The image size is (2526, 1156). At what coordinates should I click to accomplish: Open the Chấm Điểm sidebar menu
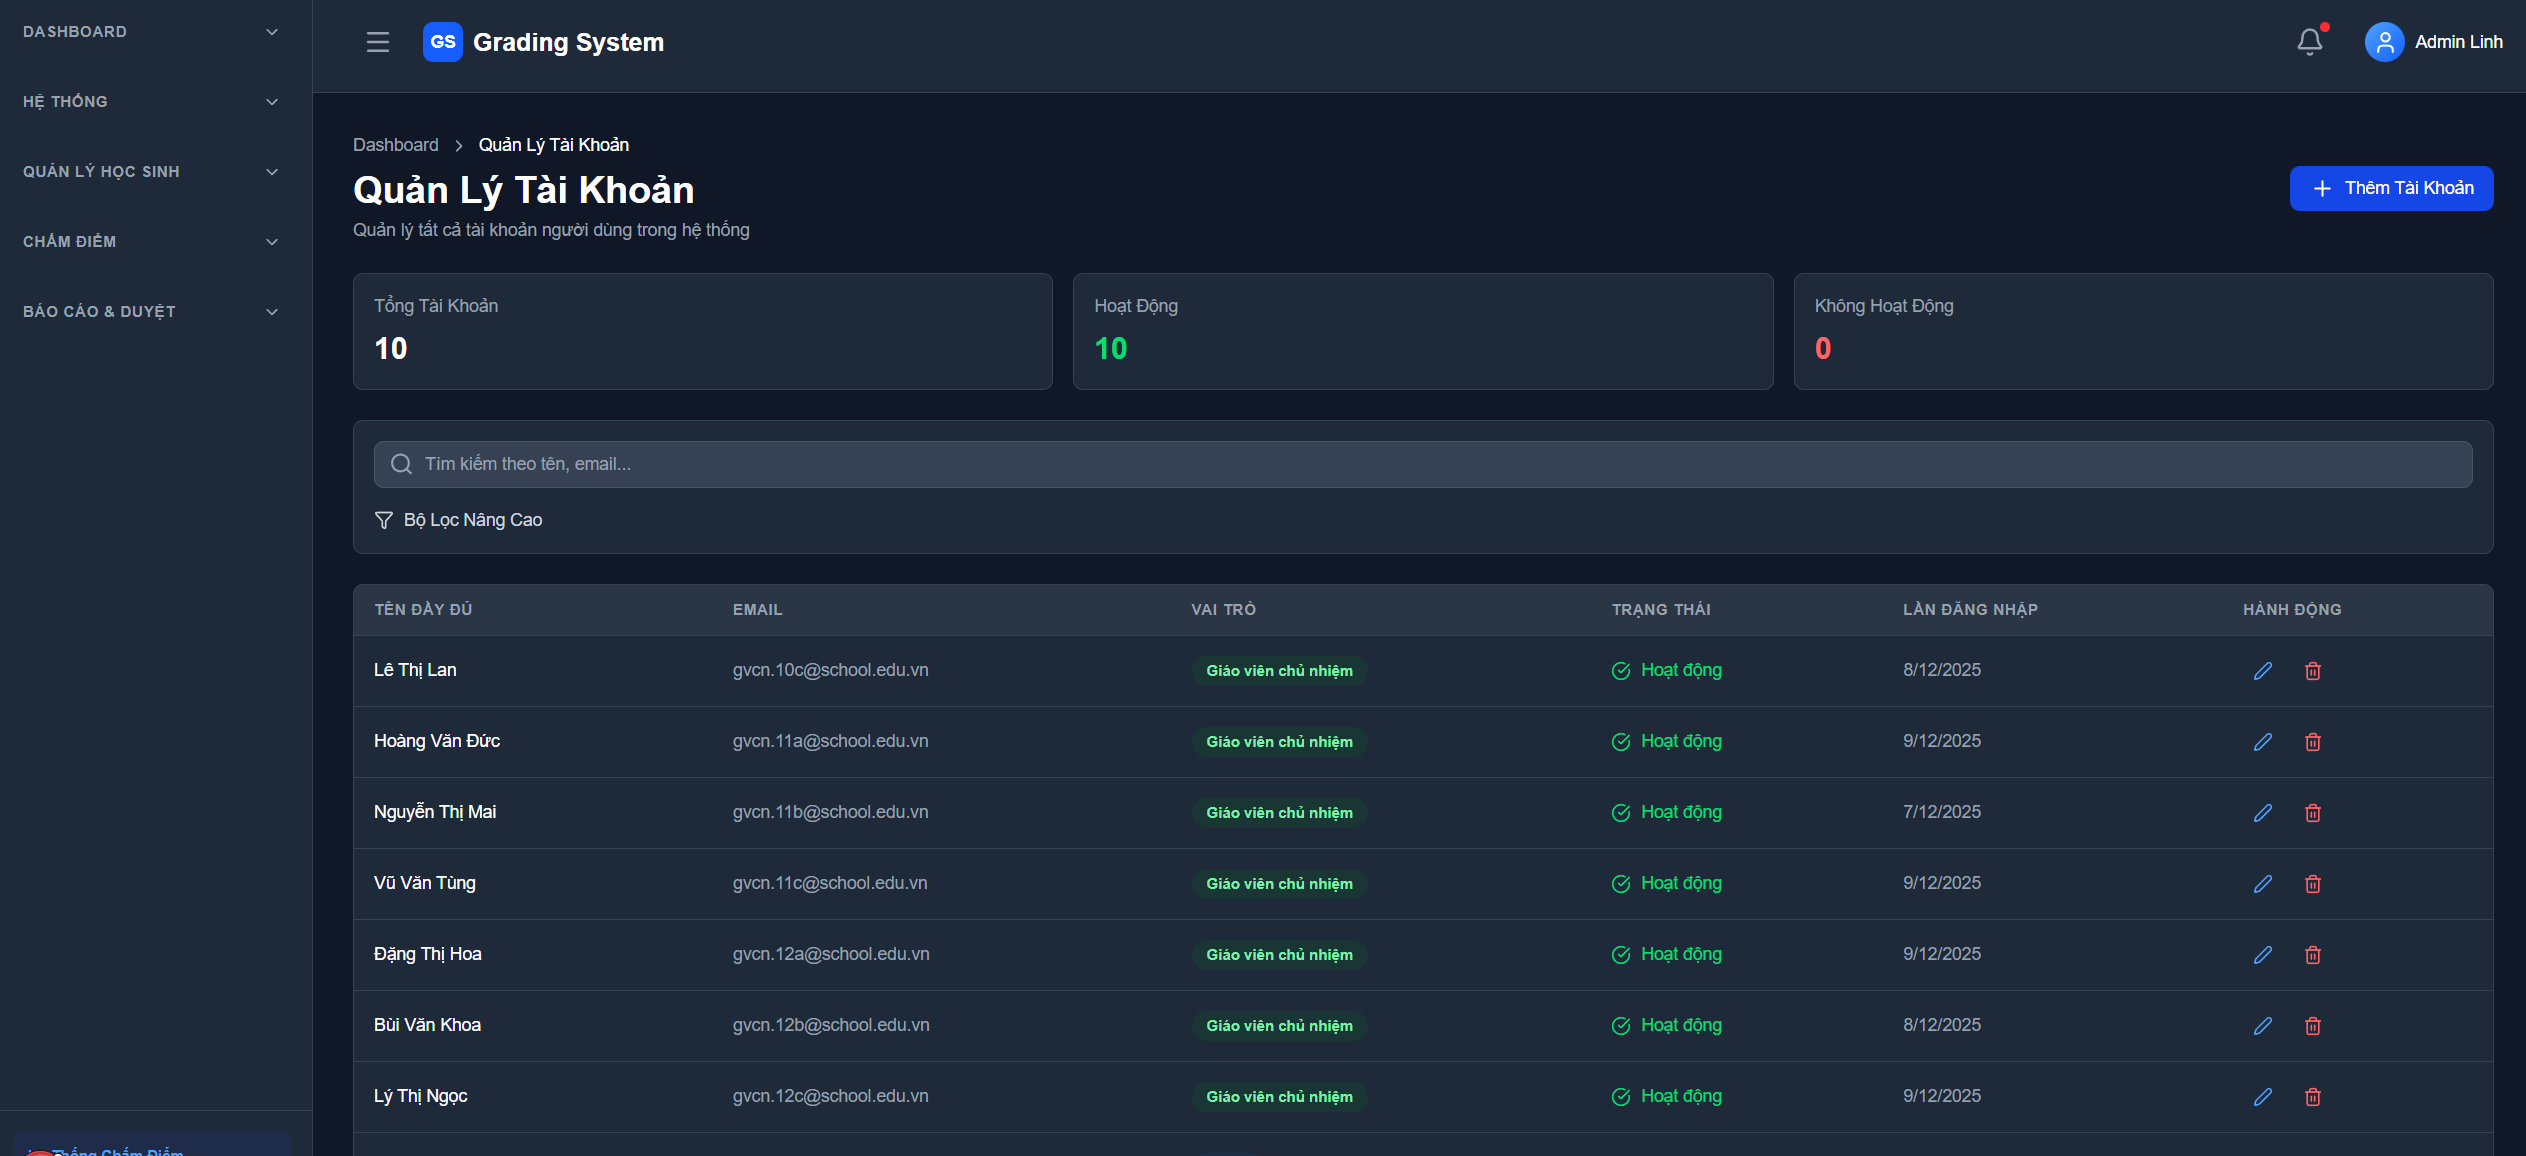point(150,242)
